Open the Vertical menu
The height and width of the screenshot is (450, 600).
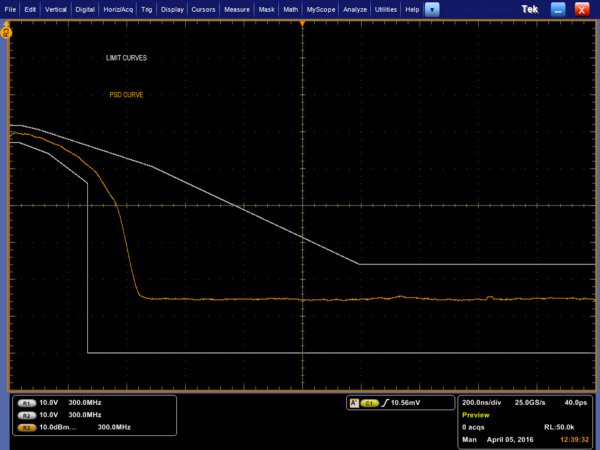(56, 10)
